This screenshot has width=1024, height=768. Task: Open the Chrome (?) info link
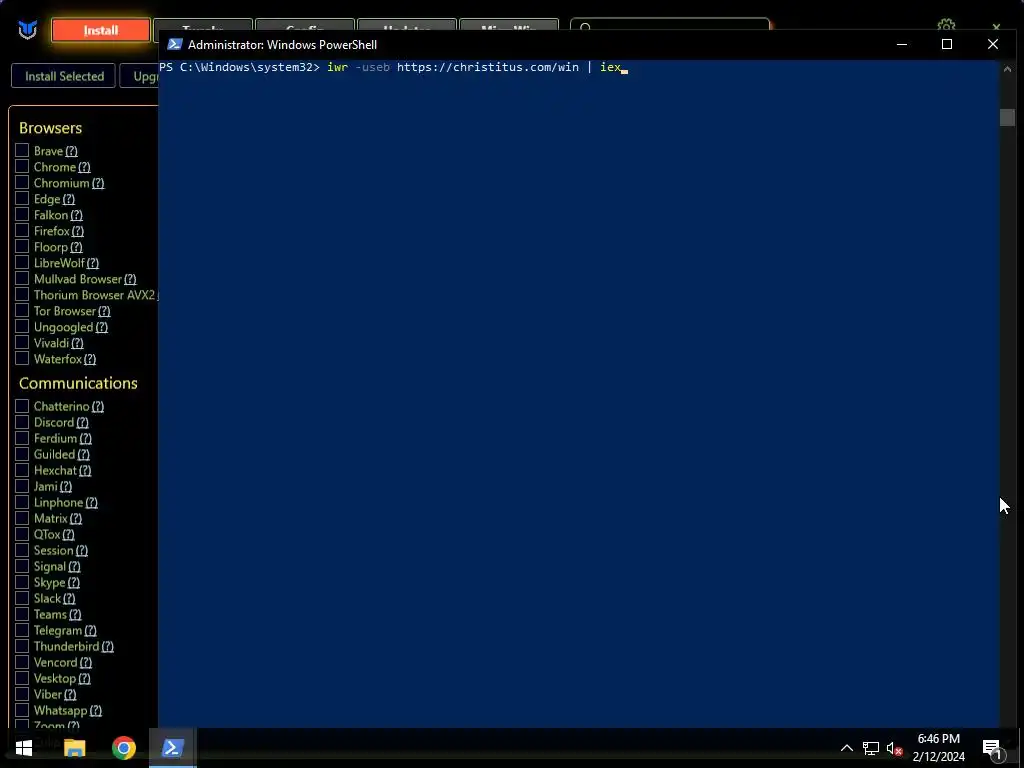[x=84, y=167]
